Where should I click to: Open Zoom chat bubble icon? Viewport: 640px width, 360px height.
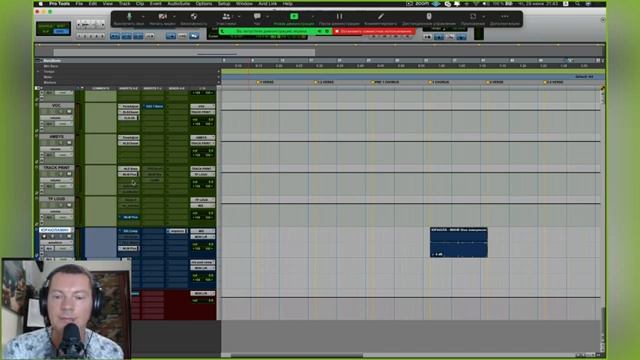[x=257, y=16]
